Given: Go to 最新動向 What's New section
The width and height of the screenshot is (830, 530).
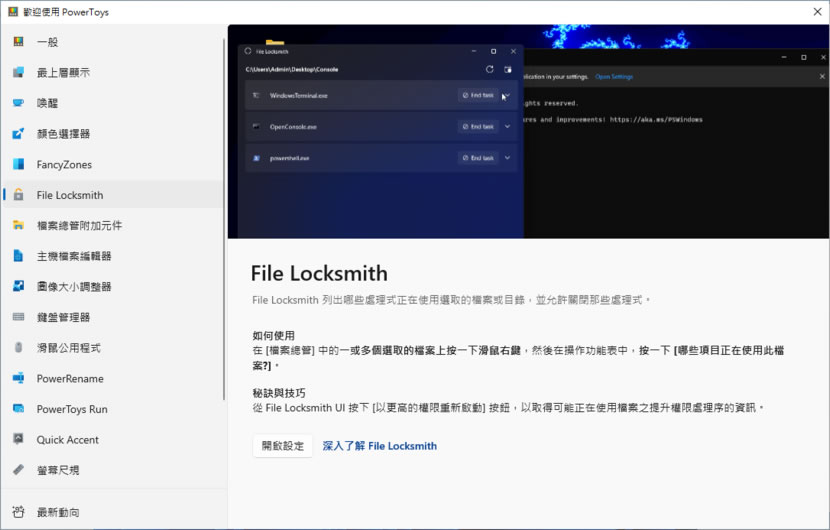Looking at the screenshot, I should 58,513.
